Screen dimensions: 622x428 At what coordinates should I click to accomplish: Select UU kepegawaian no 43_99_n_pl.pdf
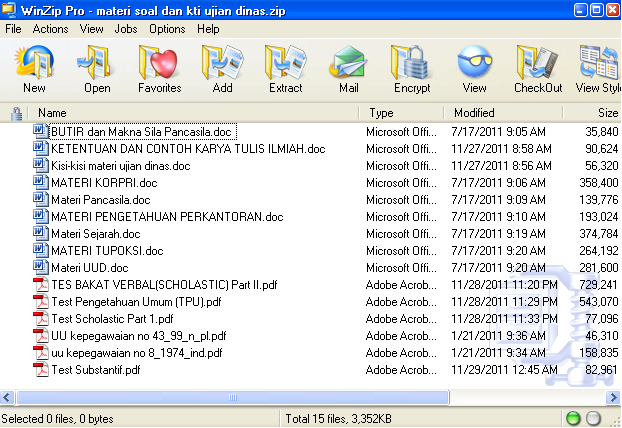[139, 336]
